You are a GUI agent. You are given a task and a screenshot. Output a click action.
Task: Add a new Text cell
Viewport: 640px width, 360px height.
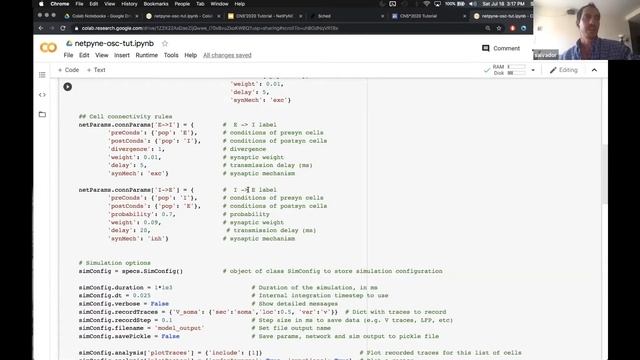point(96,70)
